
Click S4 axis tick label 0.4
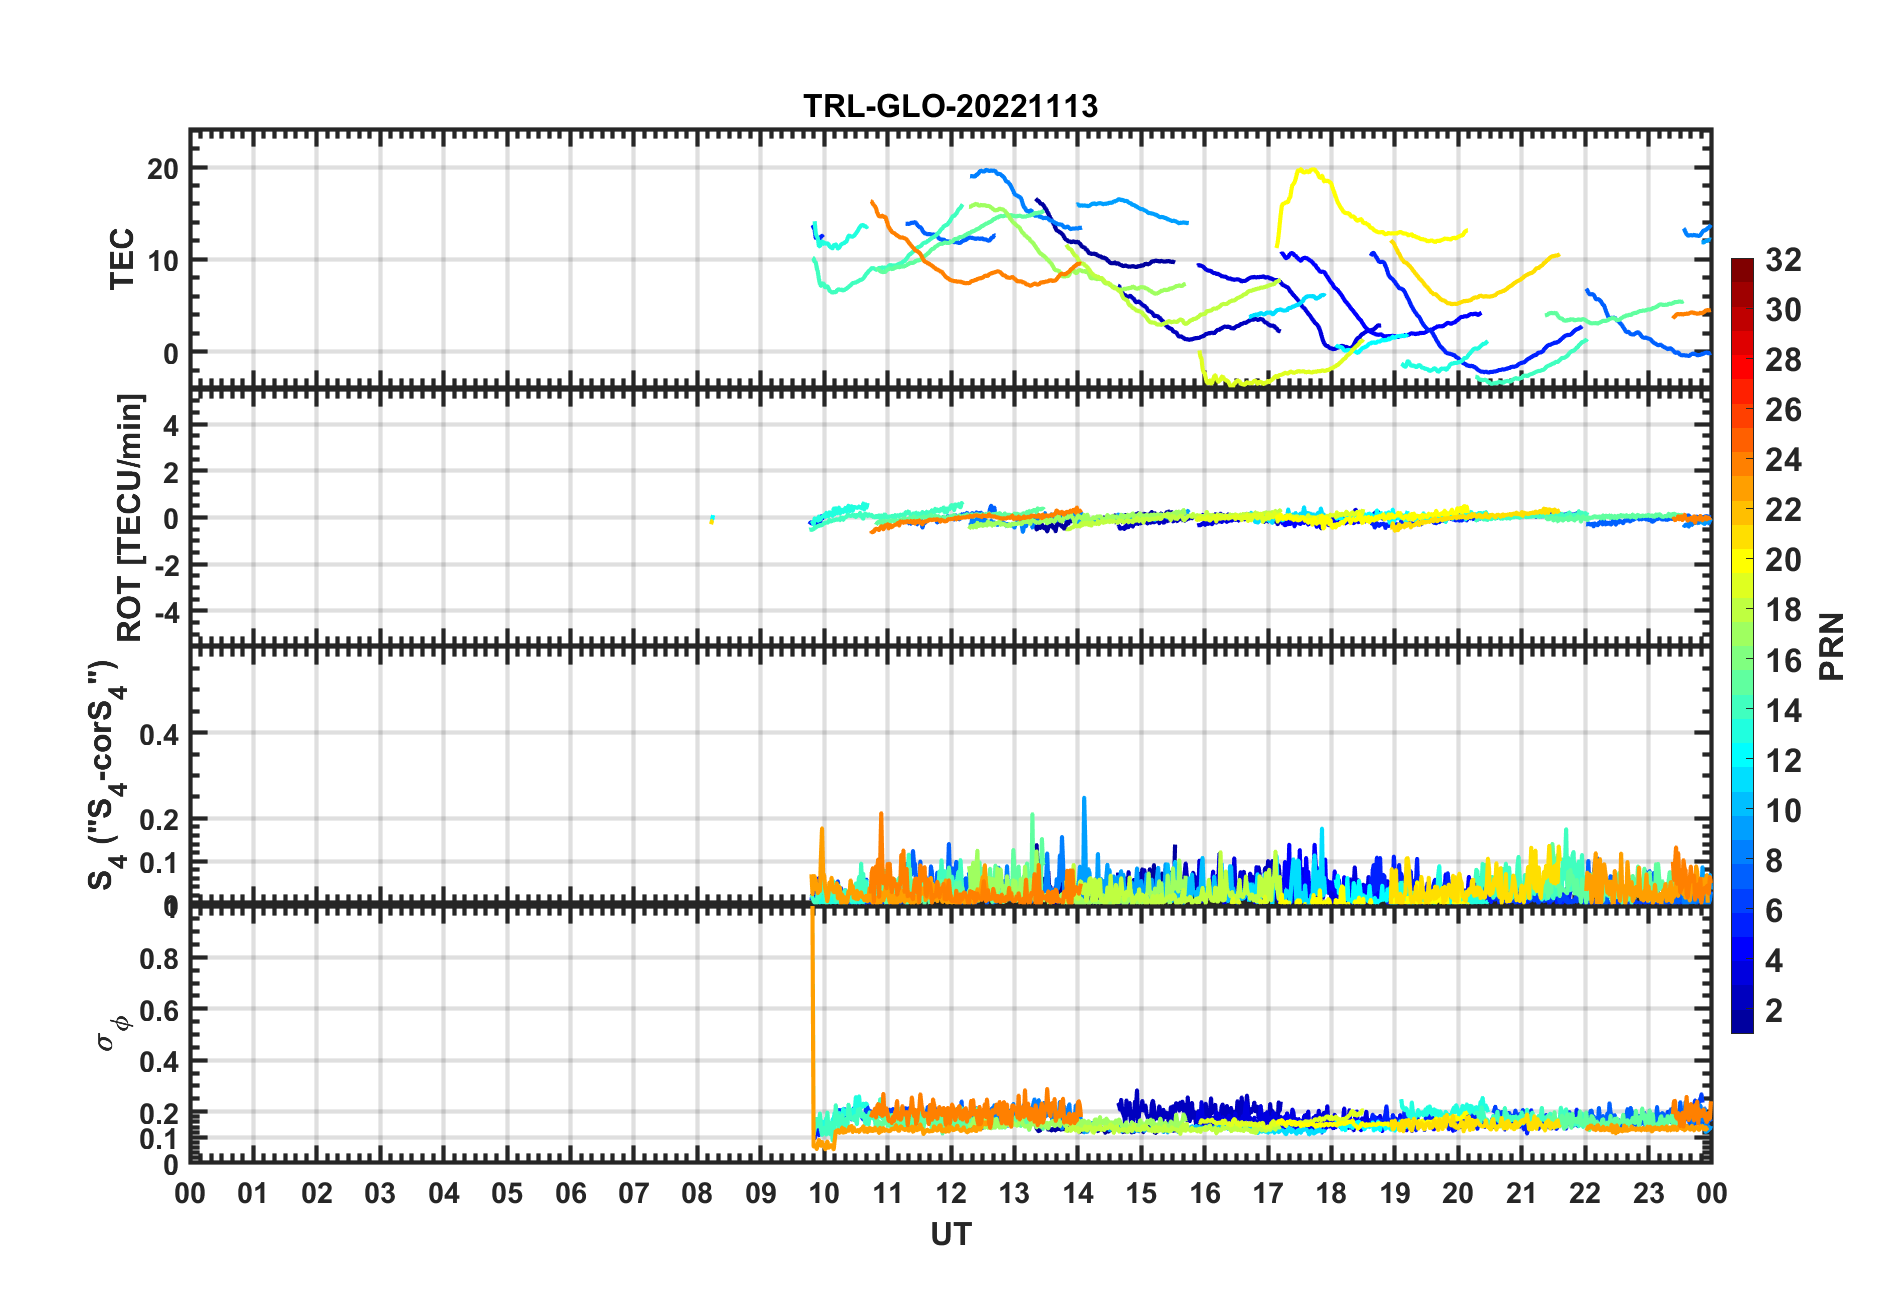click(x=160, y=734)
